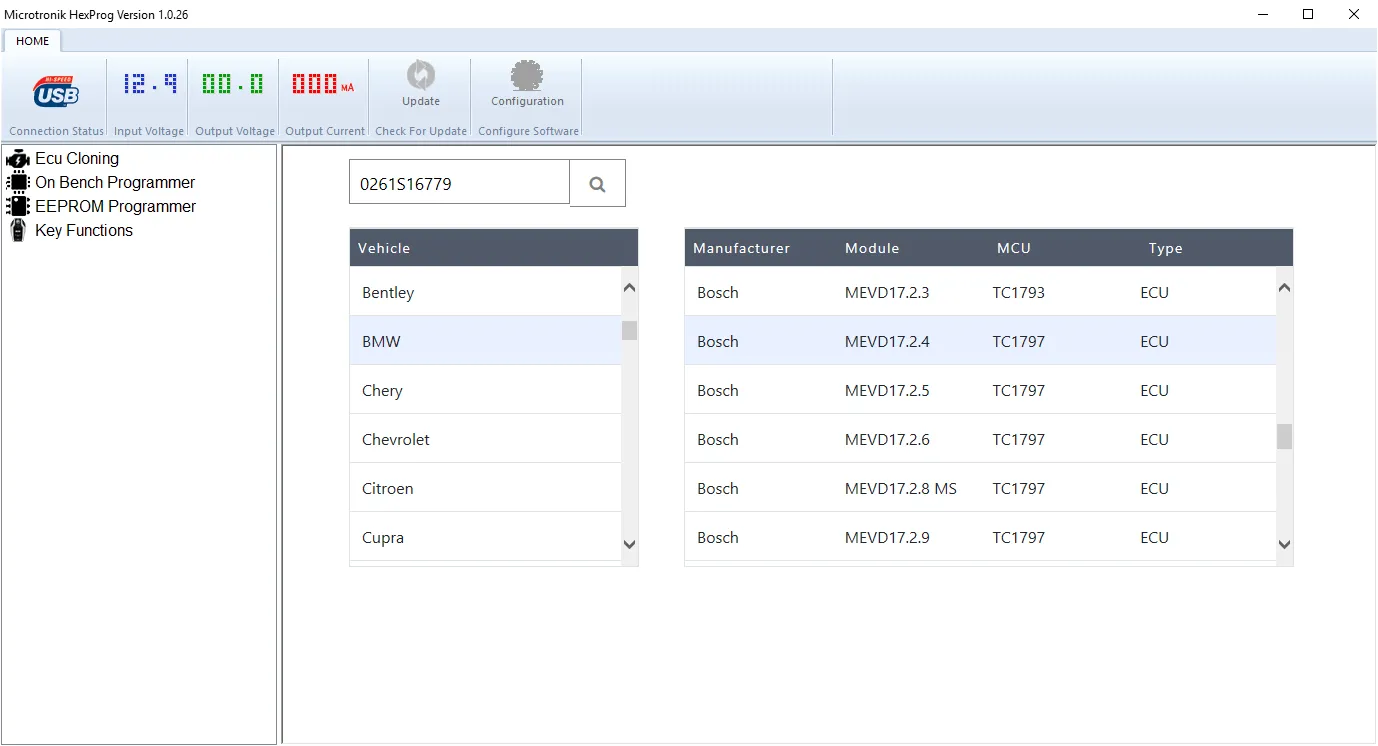Select Citroen in vehicle list
Screen dimensions: 1378x746
(x=486, y=488)
